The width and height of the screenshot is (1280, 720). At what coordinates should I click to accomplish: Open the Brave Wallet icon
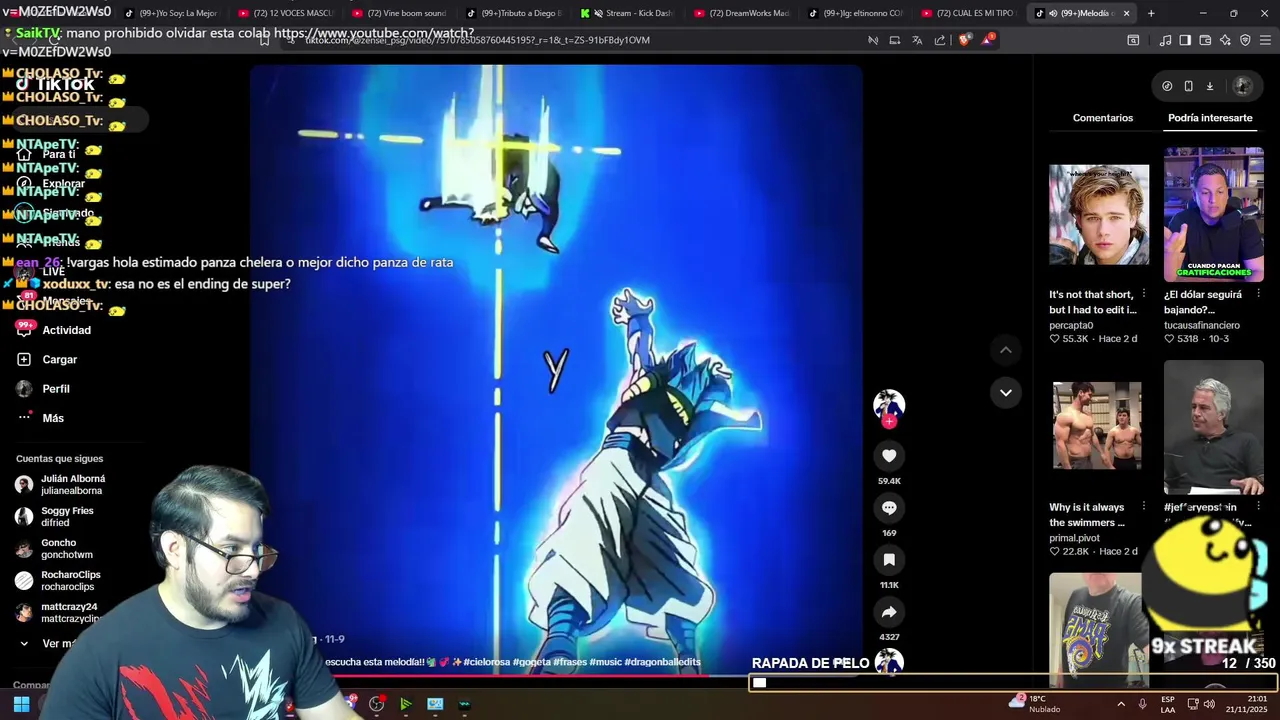click(x=1205, y=40)
